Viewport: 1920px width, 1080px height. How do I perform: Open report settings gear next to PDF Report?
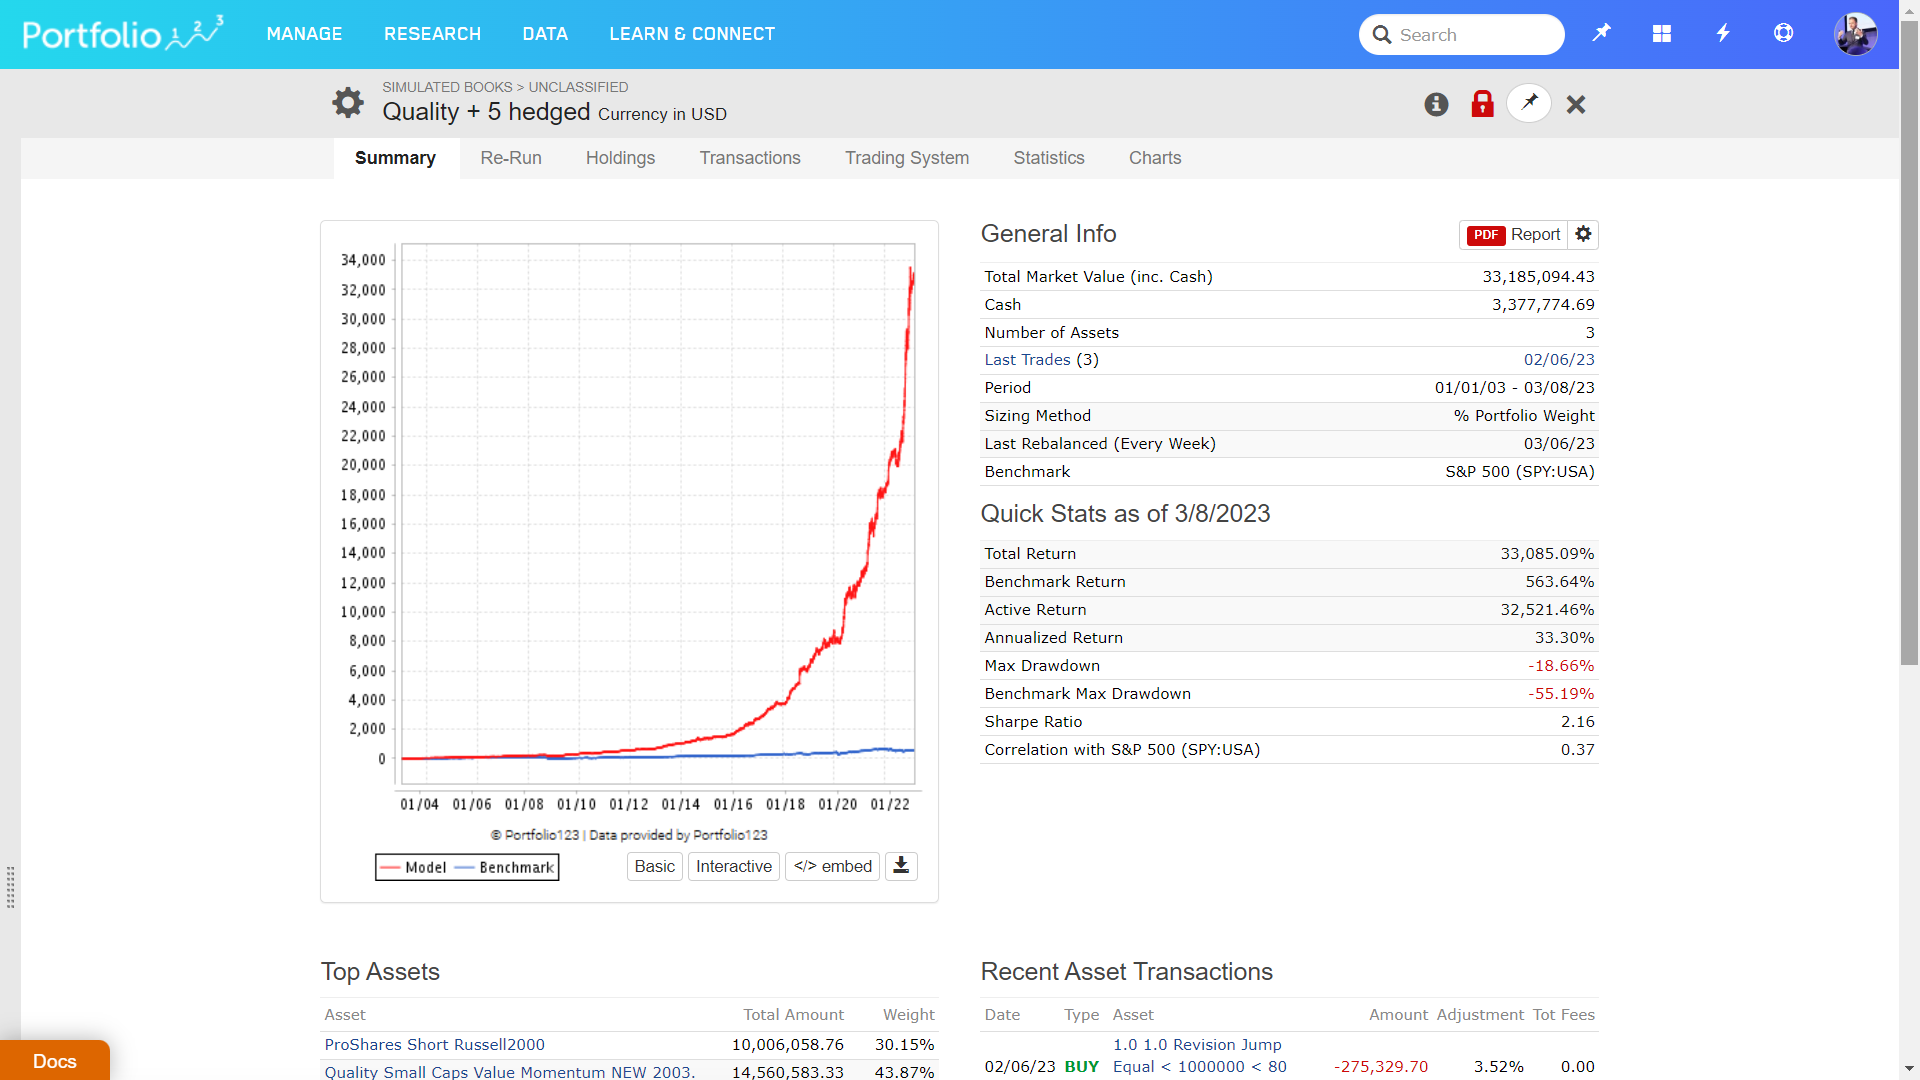coord(1583,234)
